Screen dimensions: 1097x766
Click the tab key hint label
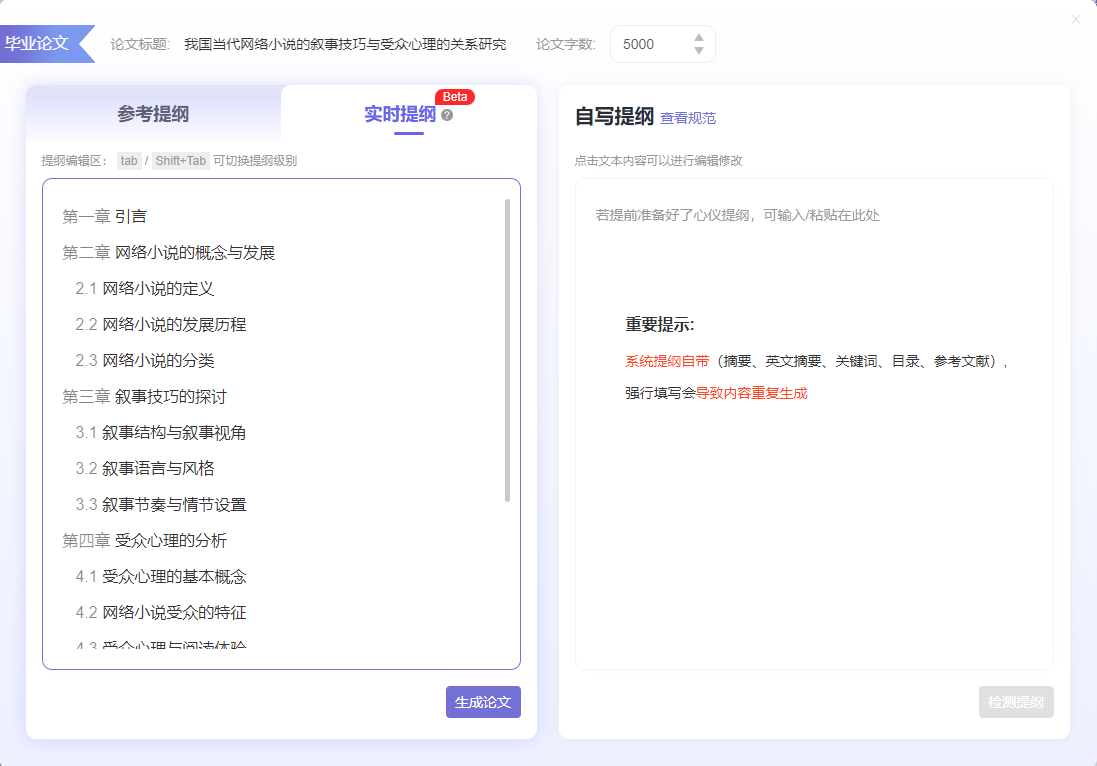[129, 161]
